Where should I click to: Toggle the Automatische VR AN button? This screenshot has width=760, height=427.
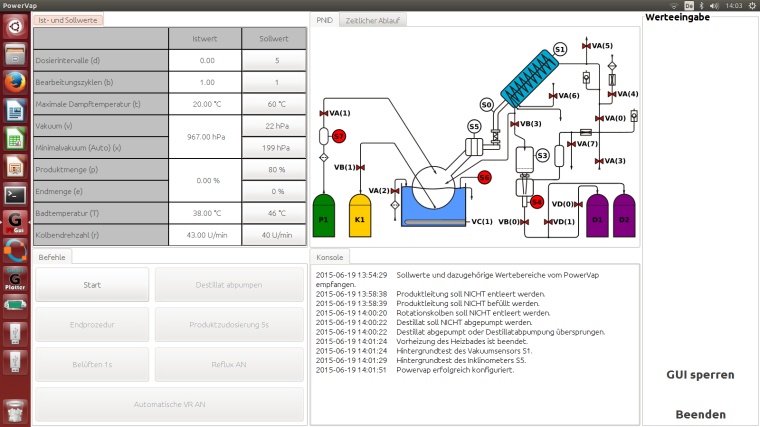pyautogui.click(x=169, y=404)
